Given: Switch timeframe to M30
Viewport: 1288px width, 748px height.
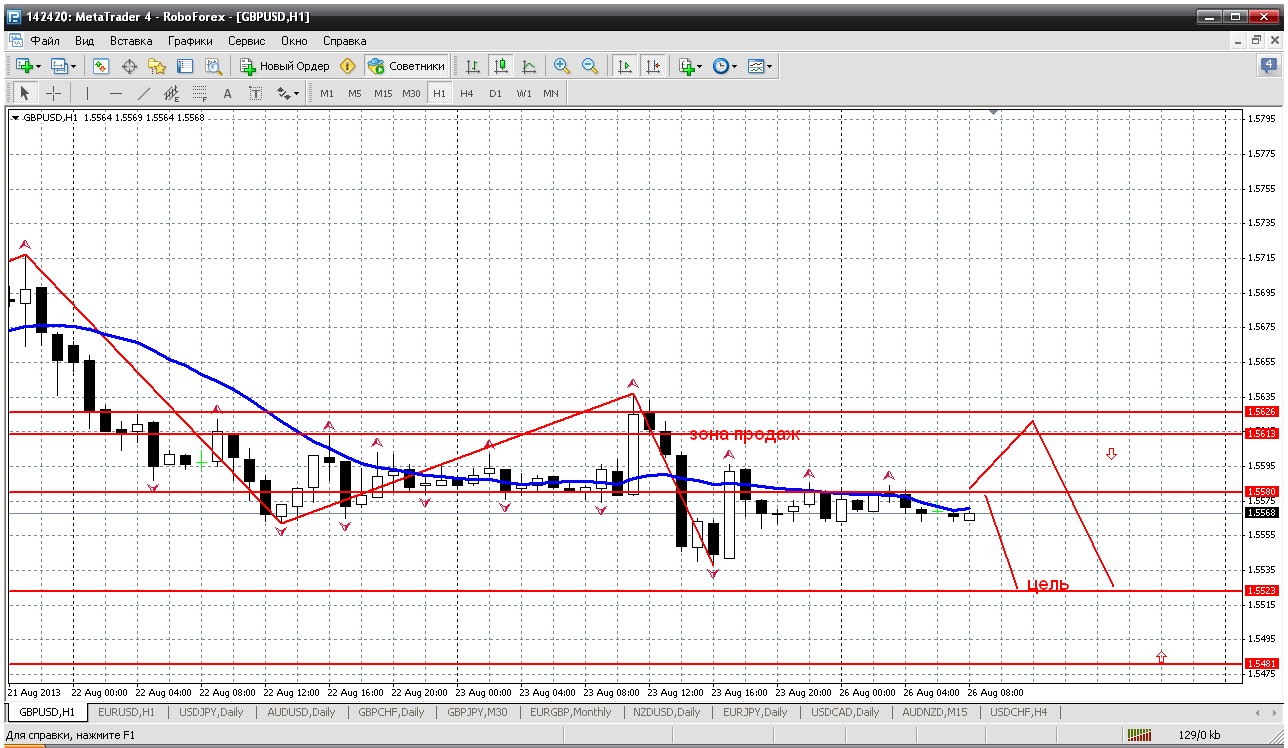Looking at the screenshot, I should [x=411, y=93].
